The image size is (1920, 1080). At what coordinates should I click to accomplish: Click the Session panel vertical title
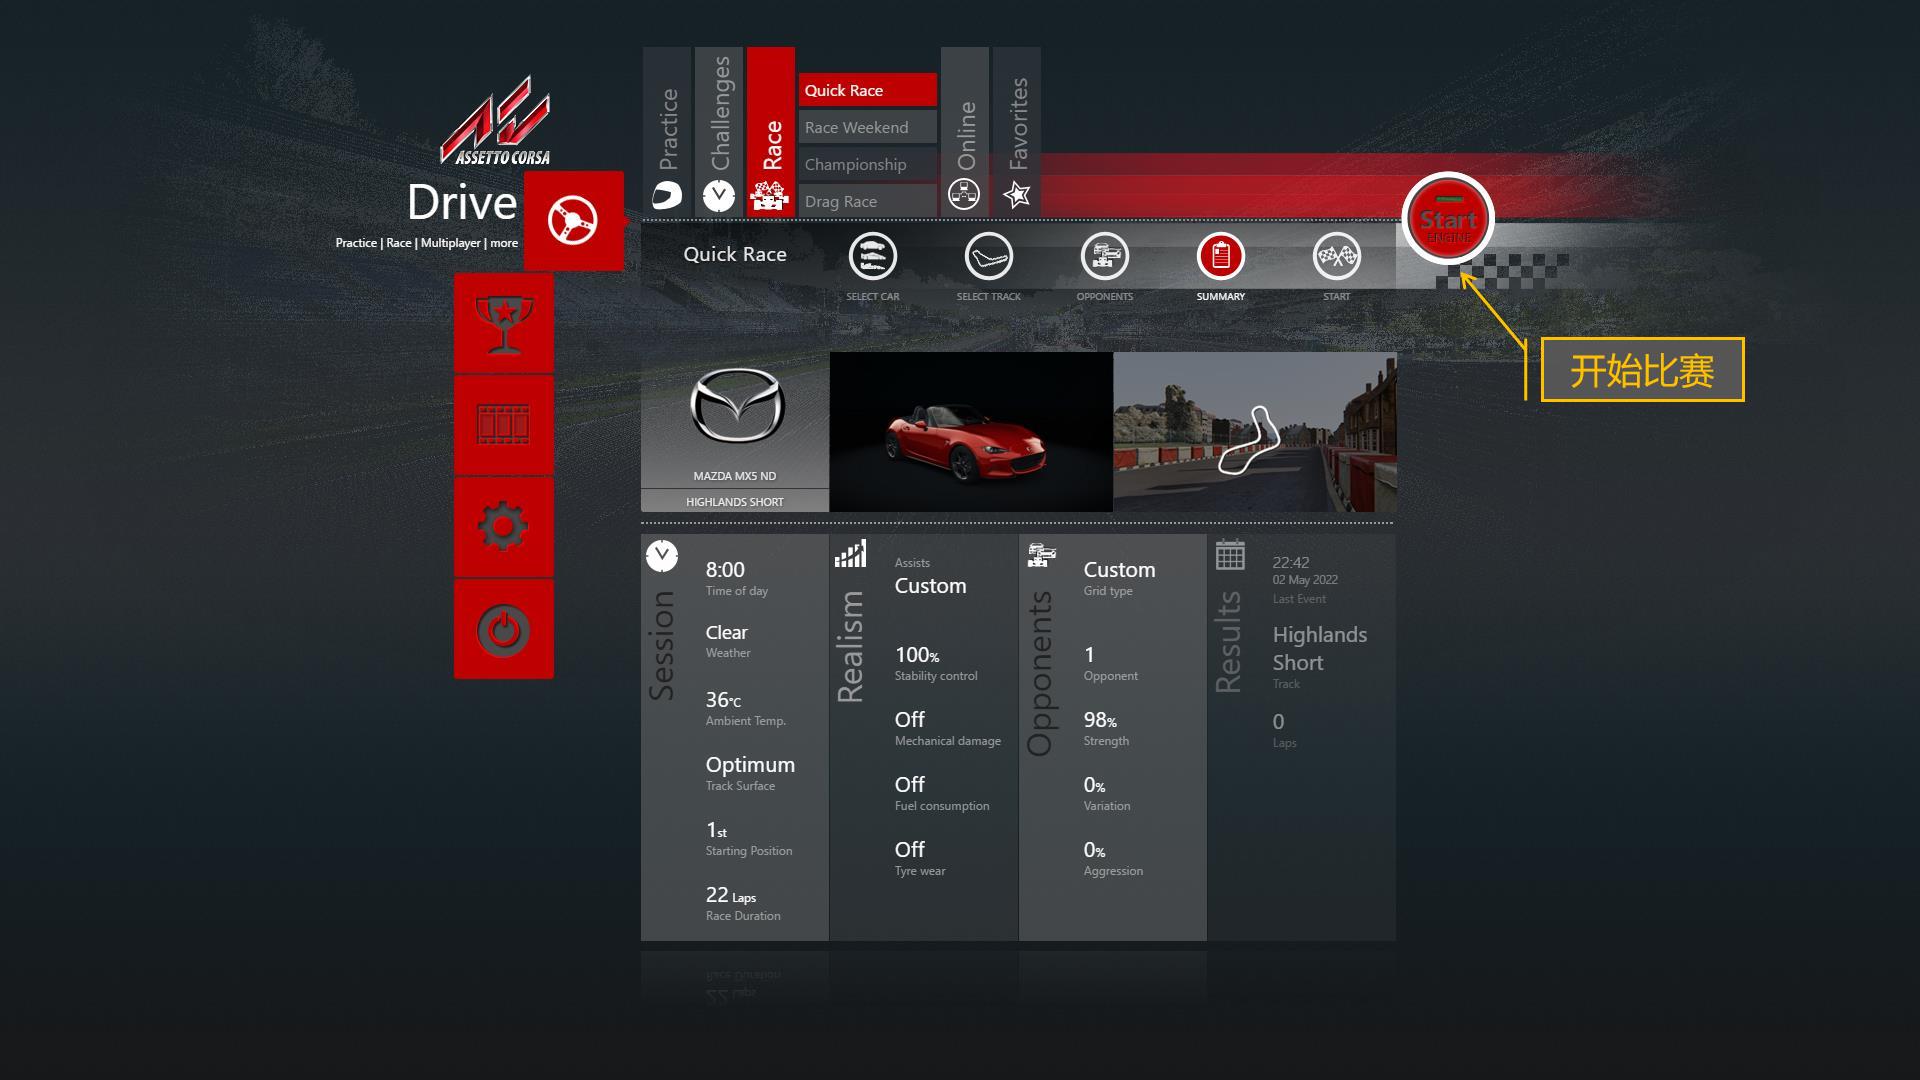coord(661,644)
